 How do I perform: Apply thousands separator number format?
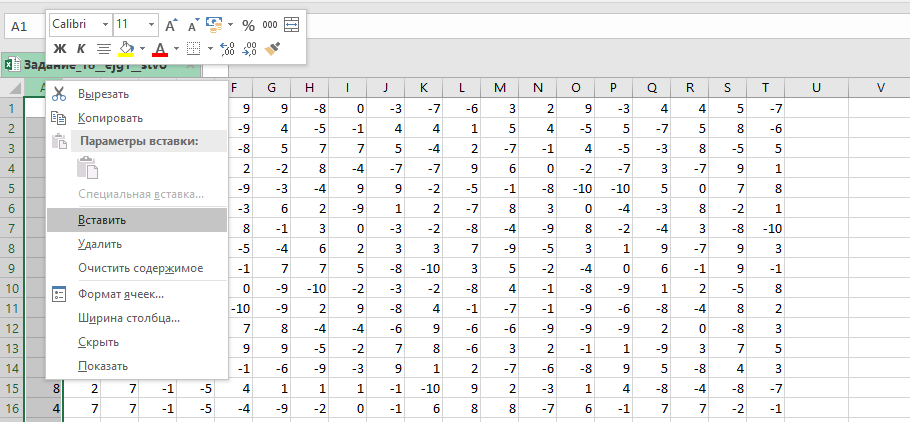pos(270,24)
